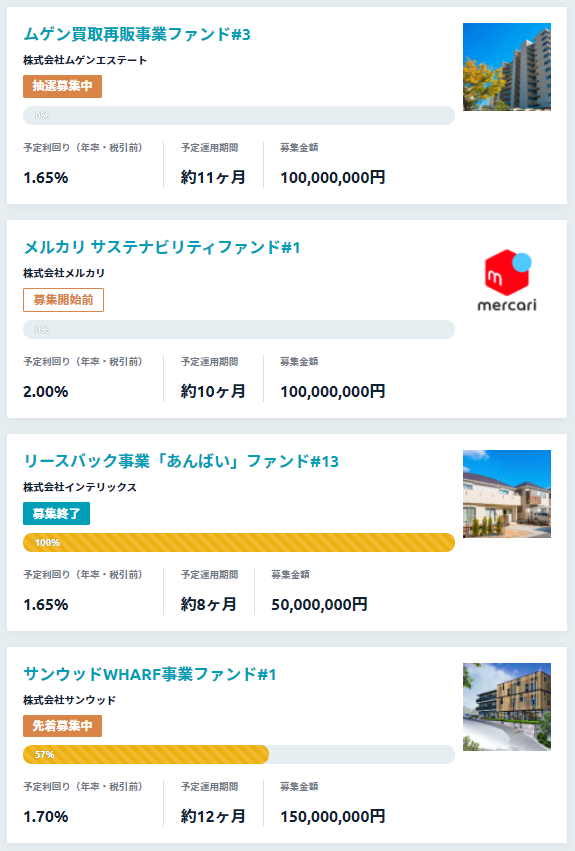The height and width of the screenshot is (851, 575).
Task: Click the mercari logo image
Action: 507,280
